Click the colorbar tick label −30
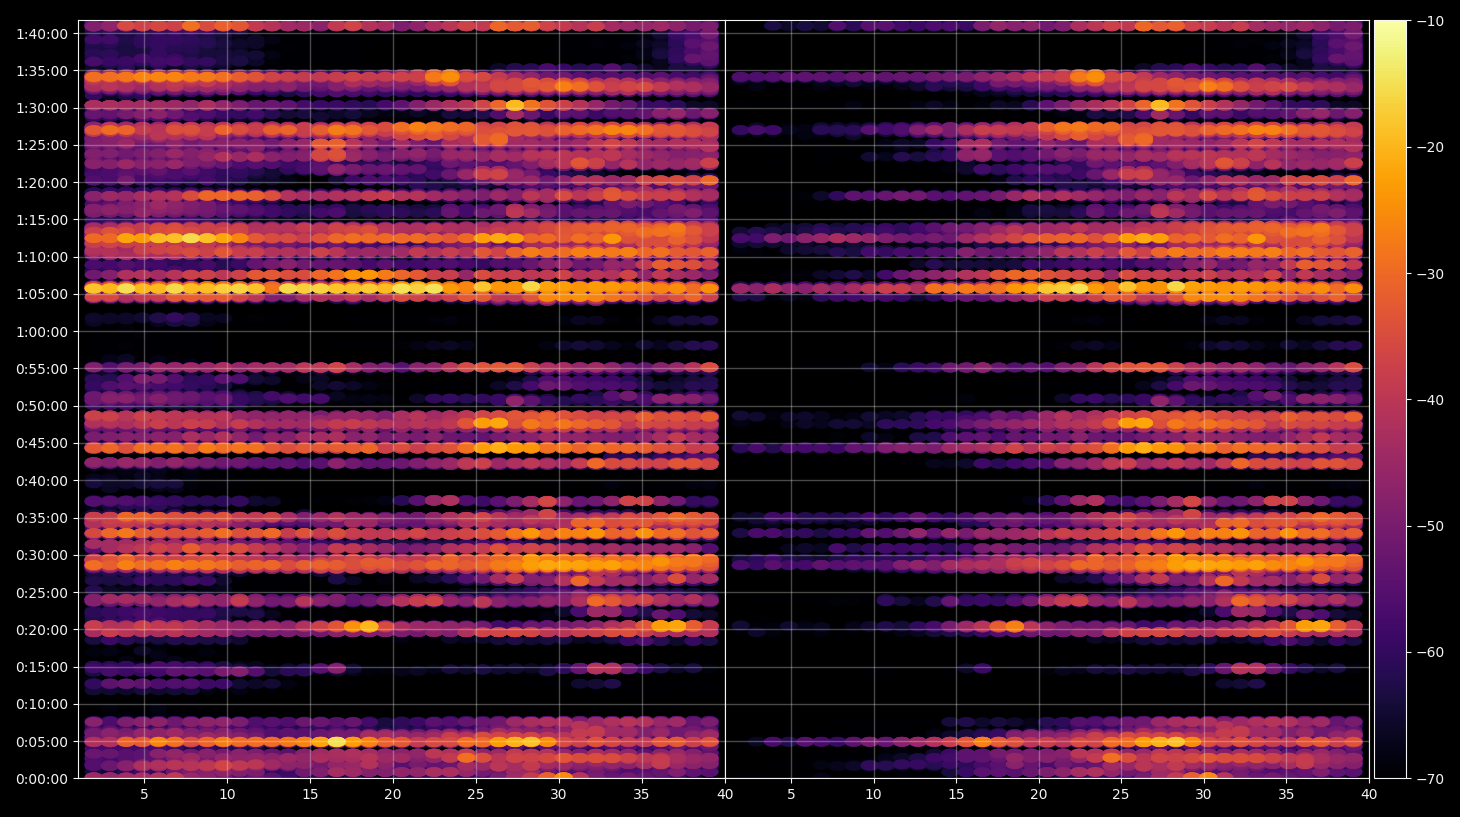This screenshot has height=817, width=1460. point(1429,274)
